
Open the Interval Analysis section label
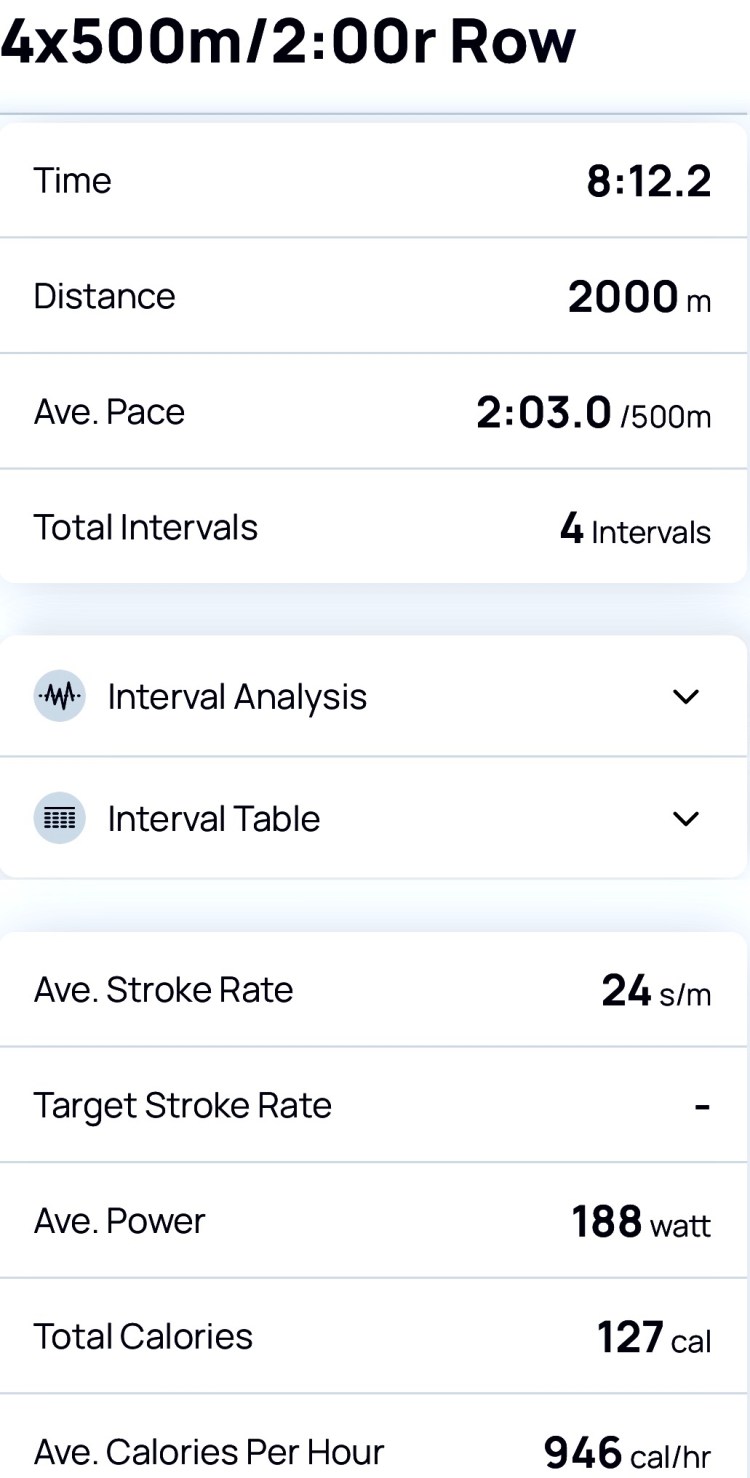click(237, 696)
